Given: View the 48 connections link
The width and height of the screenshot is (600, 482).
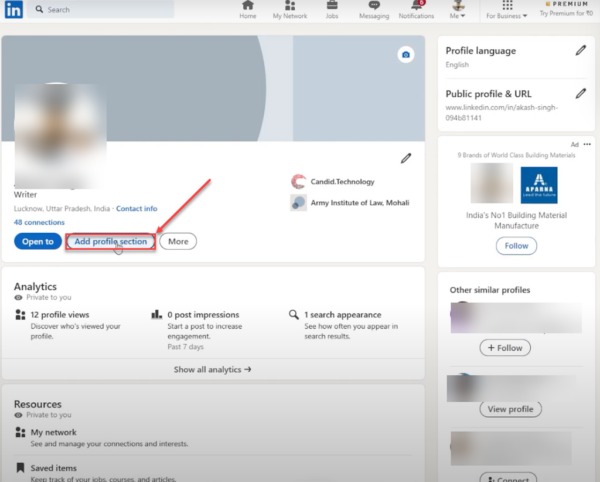Looking at the screenshot, I should [39, 222].
